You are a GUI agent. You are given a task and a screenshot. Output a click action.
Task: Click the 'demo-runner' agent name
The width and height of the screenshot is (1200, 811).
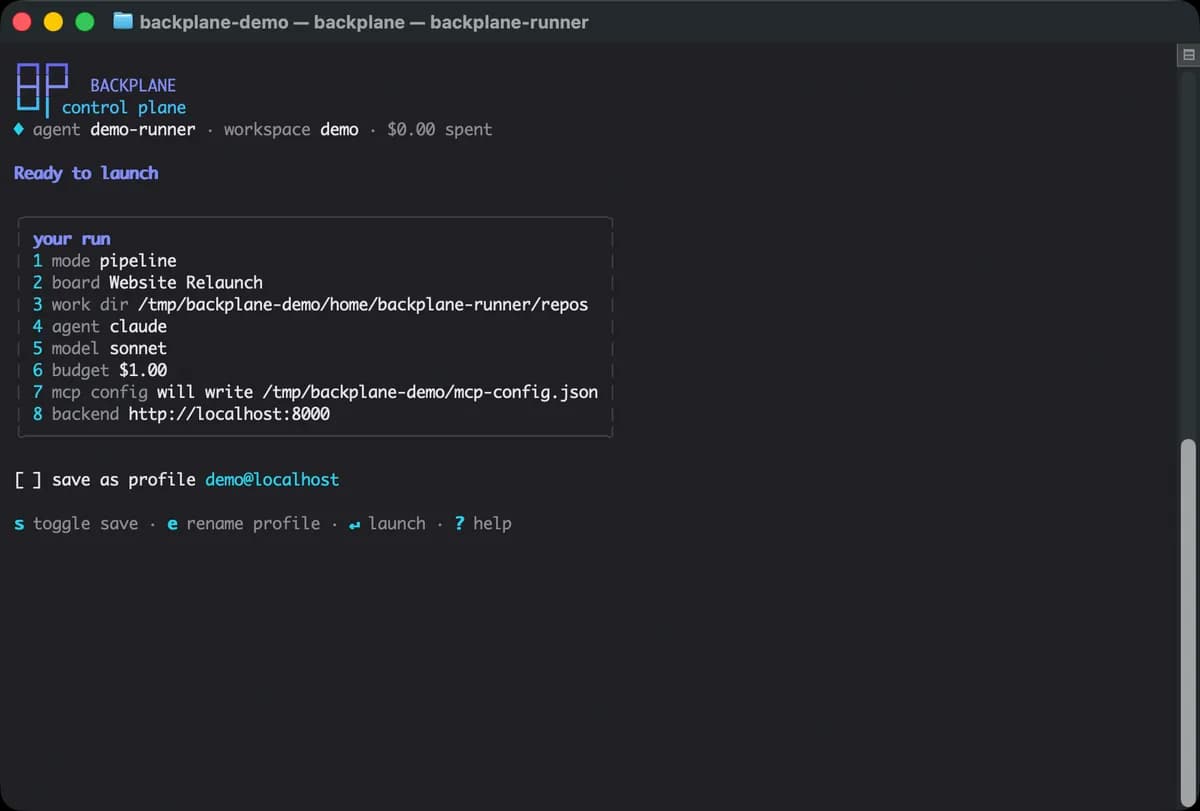tap(143, 129)
